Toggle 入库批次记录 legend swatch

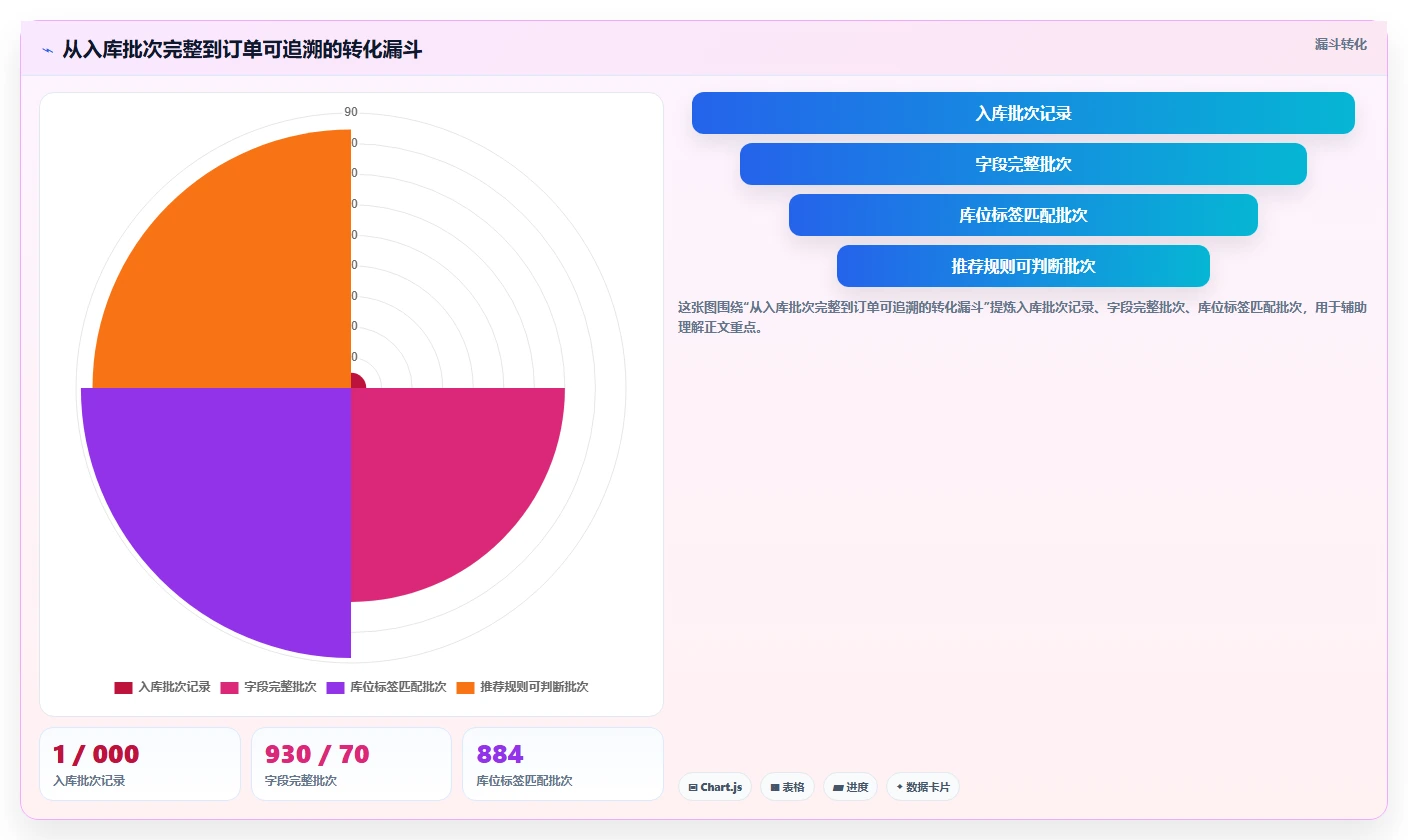(123, 687)
